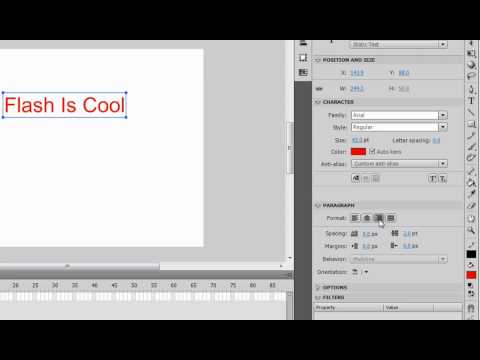The height and width of the screenshot is (360, 480).
Task: Click the Value column header in Filters
Action: point(408,308)
